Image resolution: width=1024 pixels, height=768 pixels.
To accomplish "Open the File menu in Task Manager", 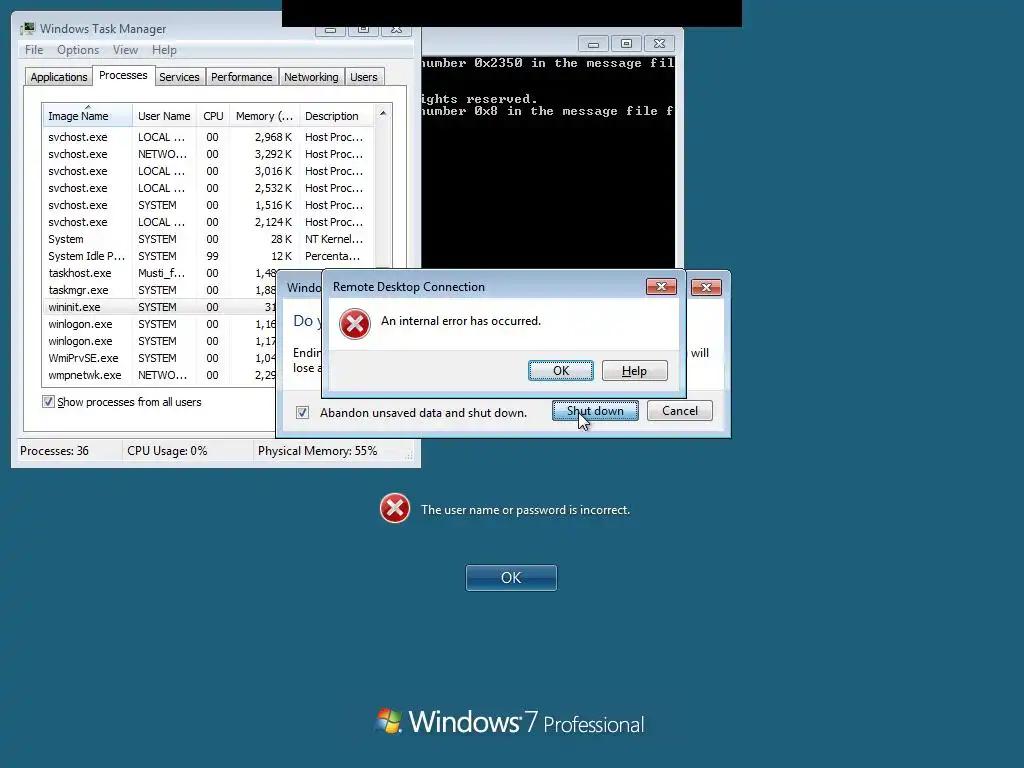I will point(34,50).
